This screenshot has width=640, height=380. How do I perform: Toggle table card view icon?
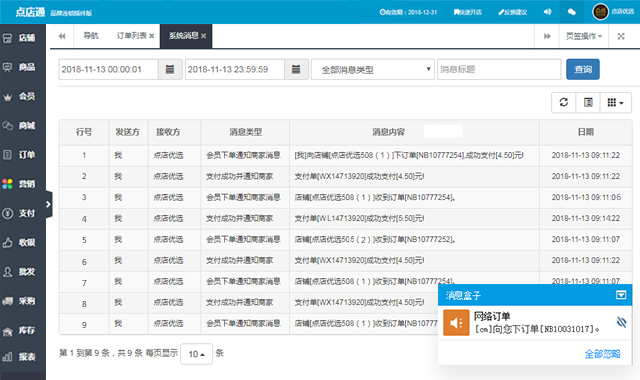[588, 102]
